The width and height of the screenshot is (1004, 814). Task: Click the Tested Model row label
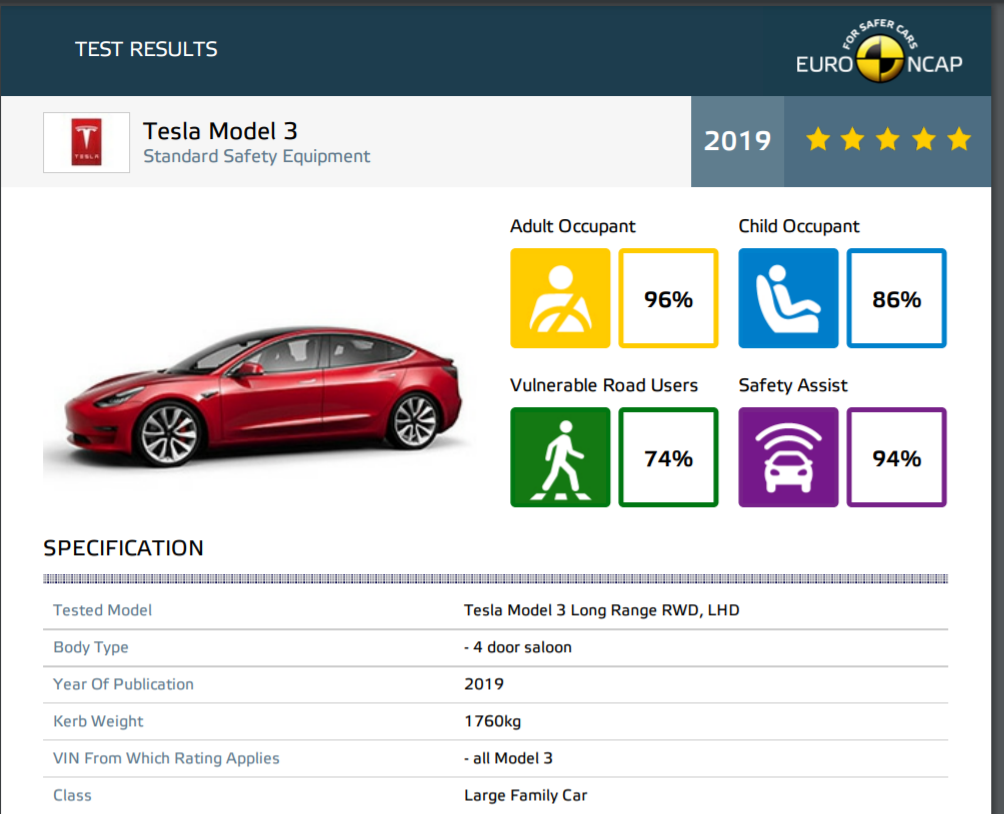pyautogui.click(x=102, y=610)
